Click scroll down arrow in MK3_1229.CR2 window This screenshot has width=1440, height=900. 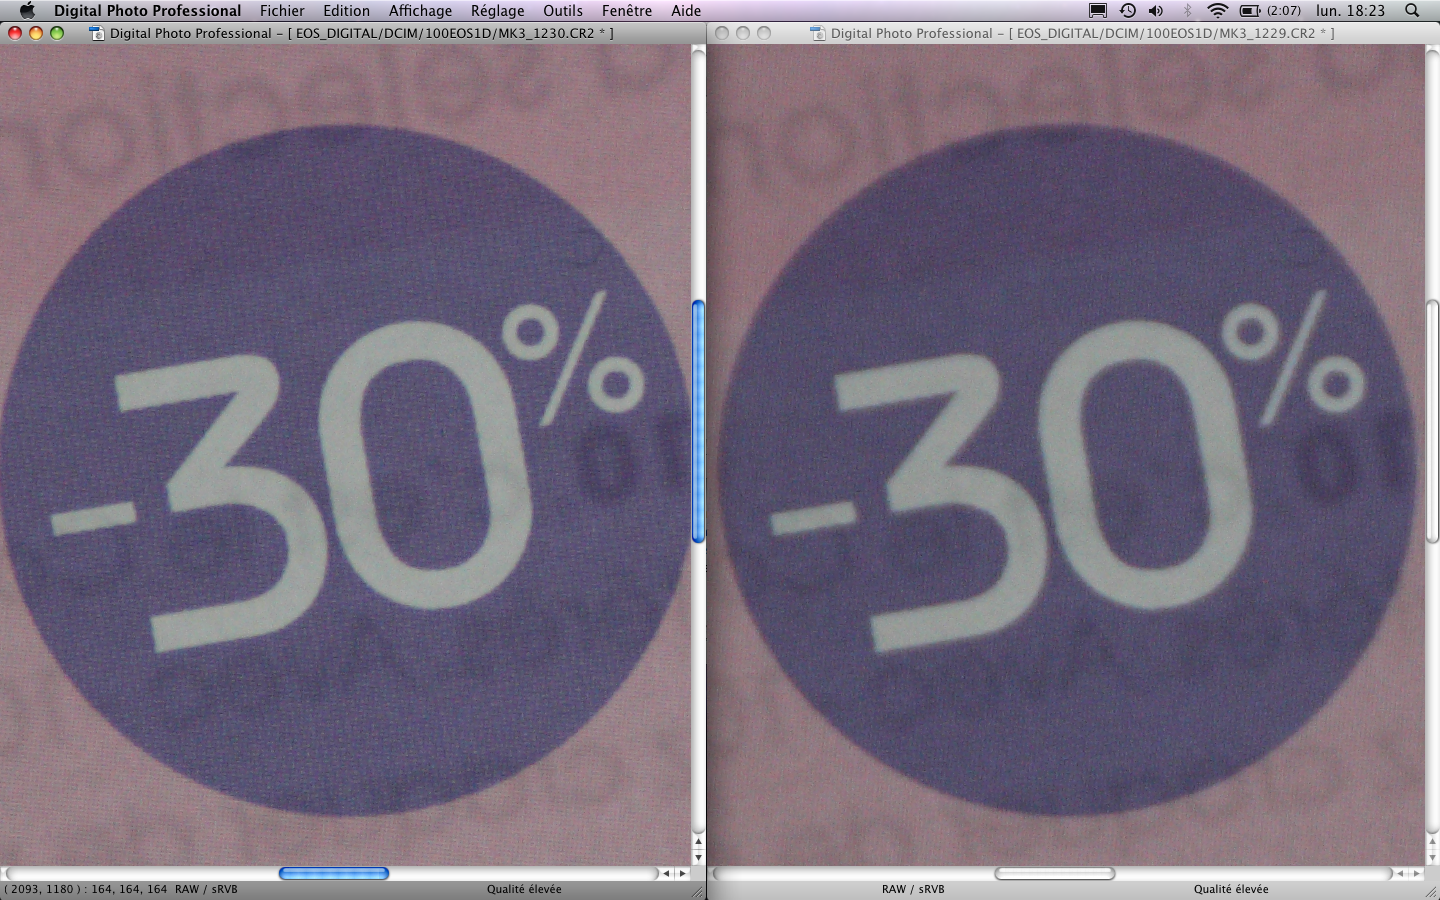pyautogui.click(x=1432, y=857)
